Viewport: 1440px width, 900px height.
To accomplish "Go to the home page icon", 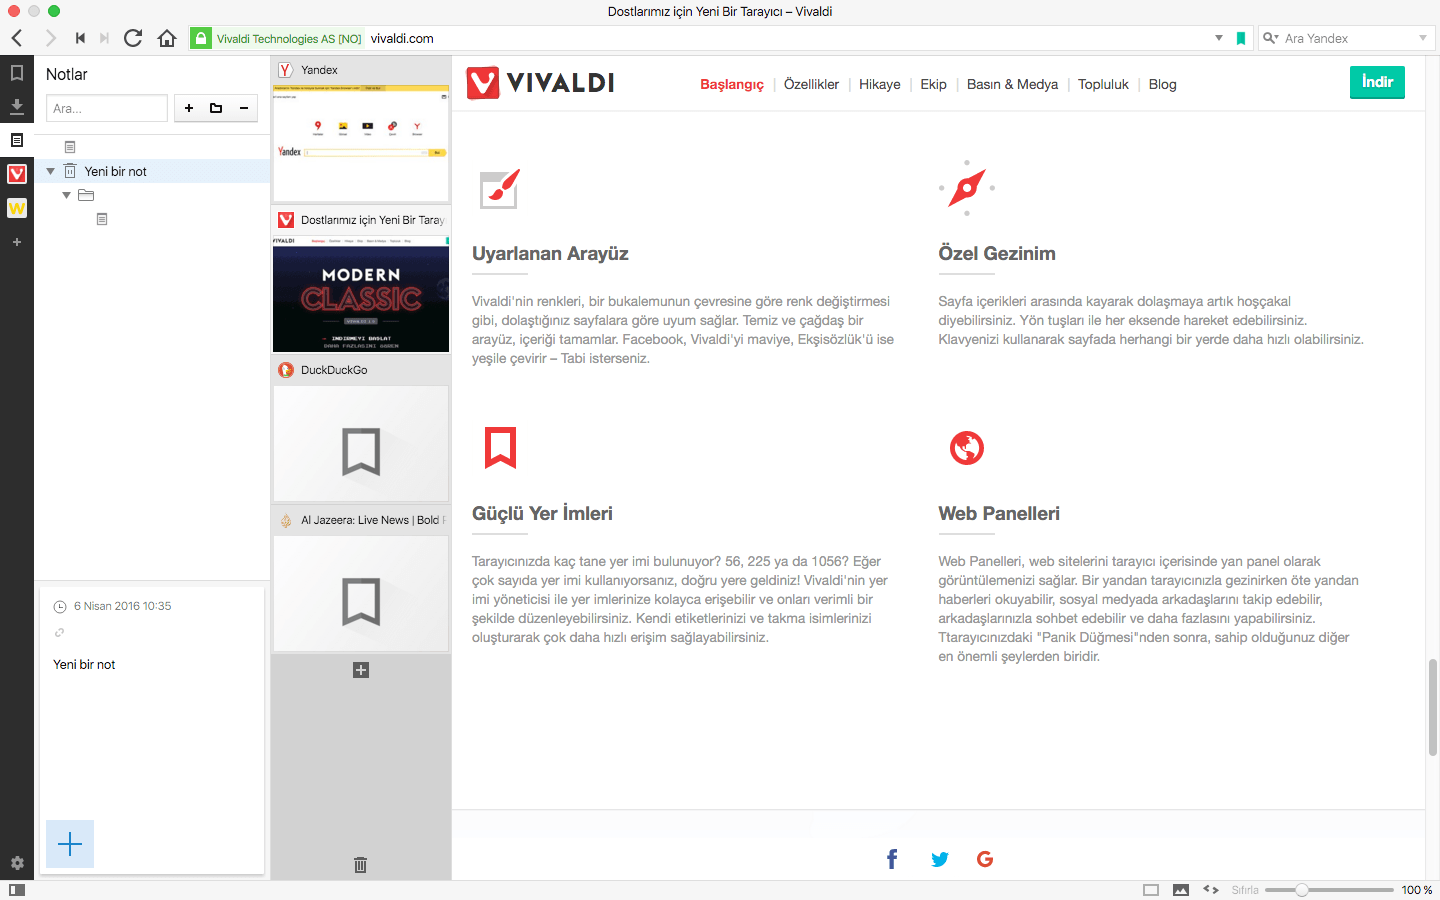I will [x=167, y=38].
